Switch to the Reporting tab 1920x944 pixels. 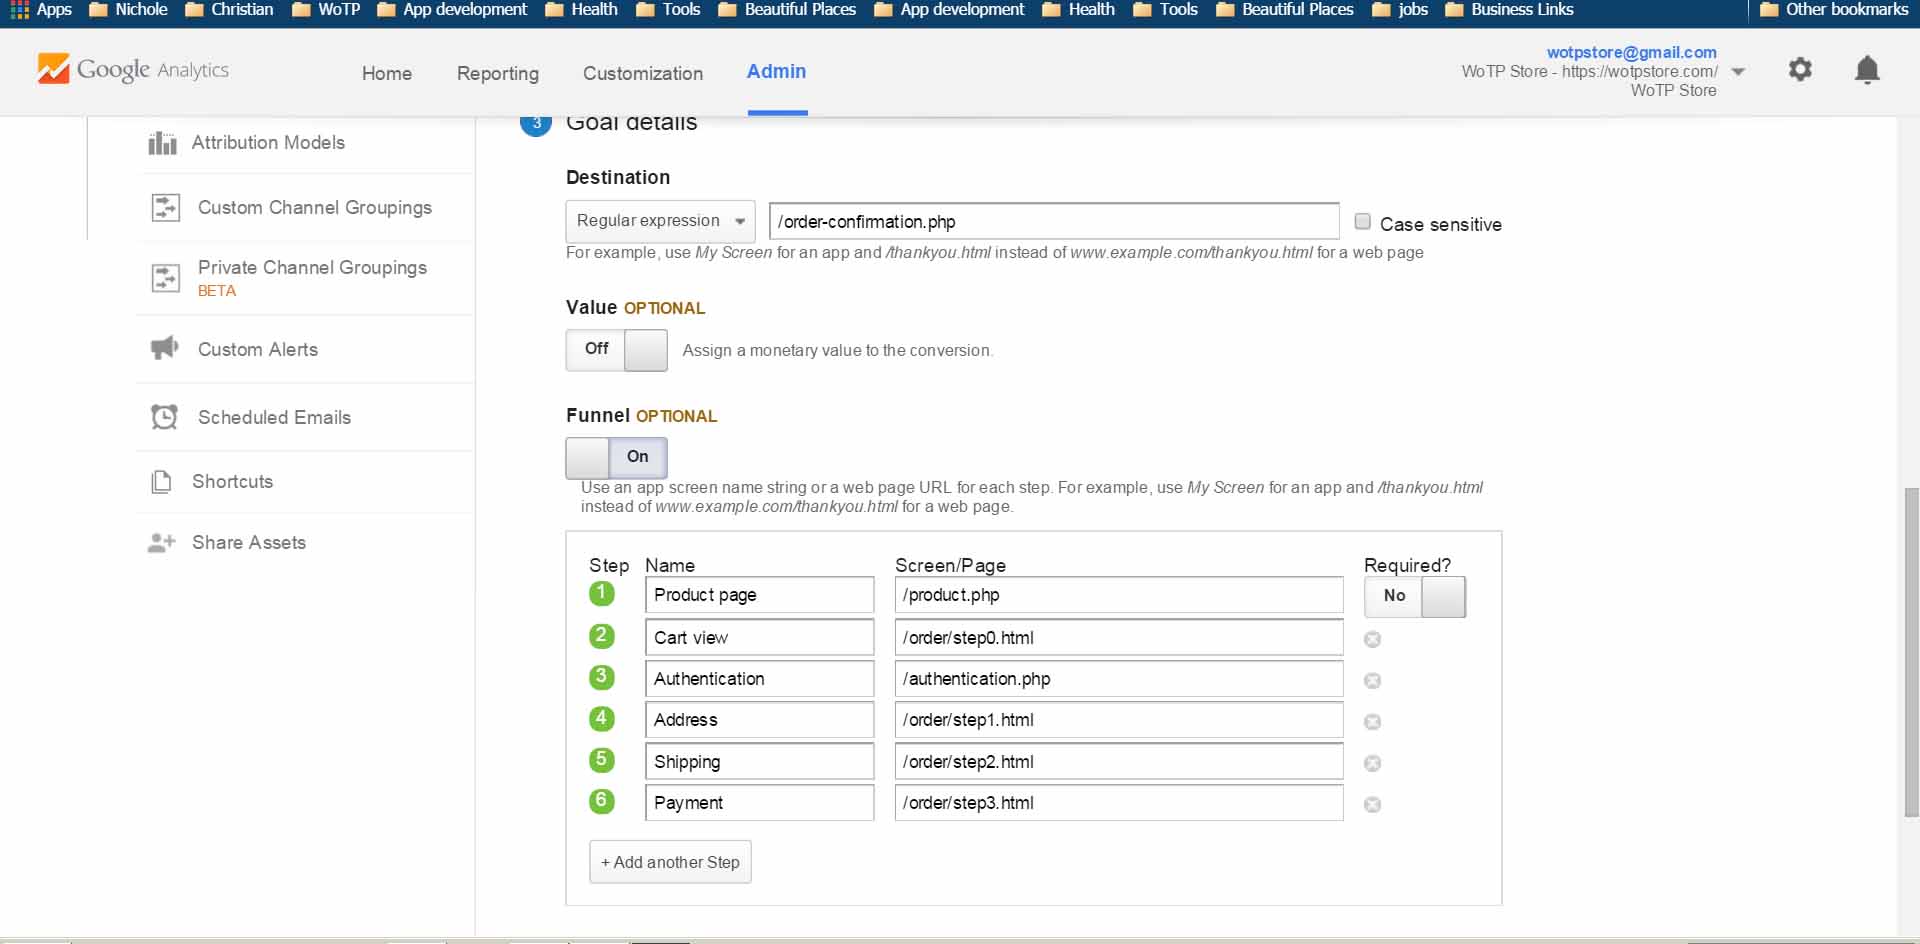(498, 73)
